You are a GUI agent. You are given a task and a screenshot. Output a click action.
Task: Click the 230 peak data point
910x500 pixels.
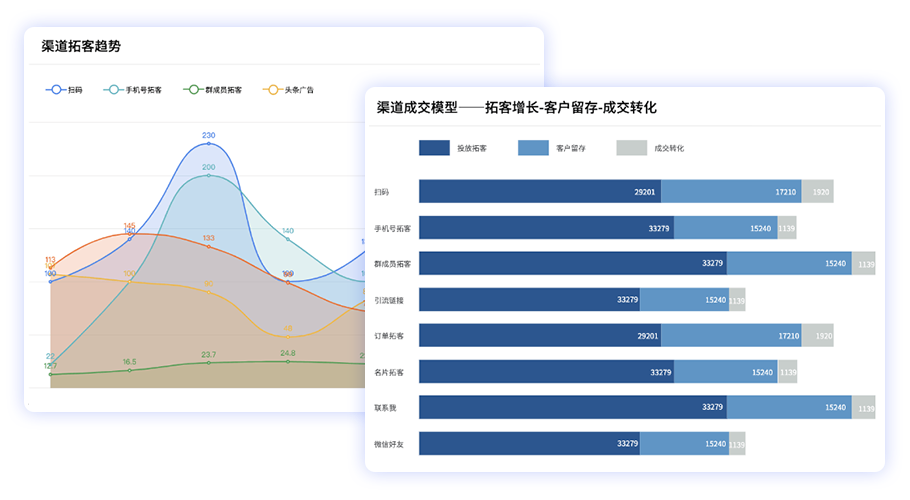point(208,143)
